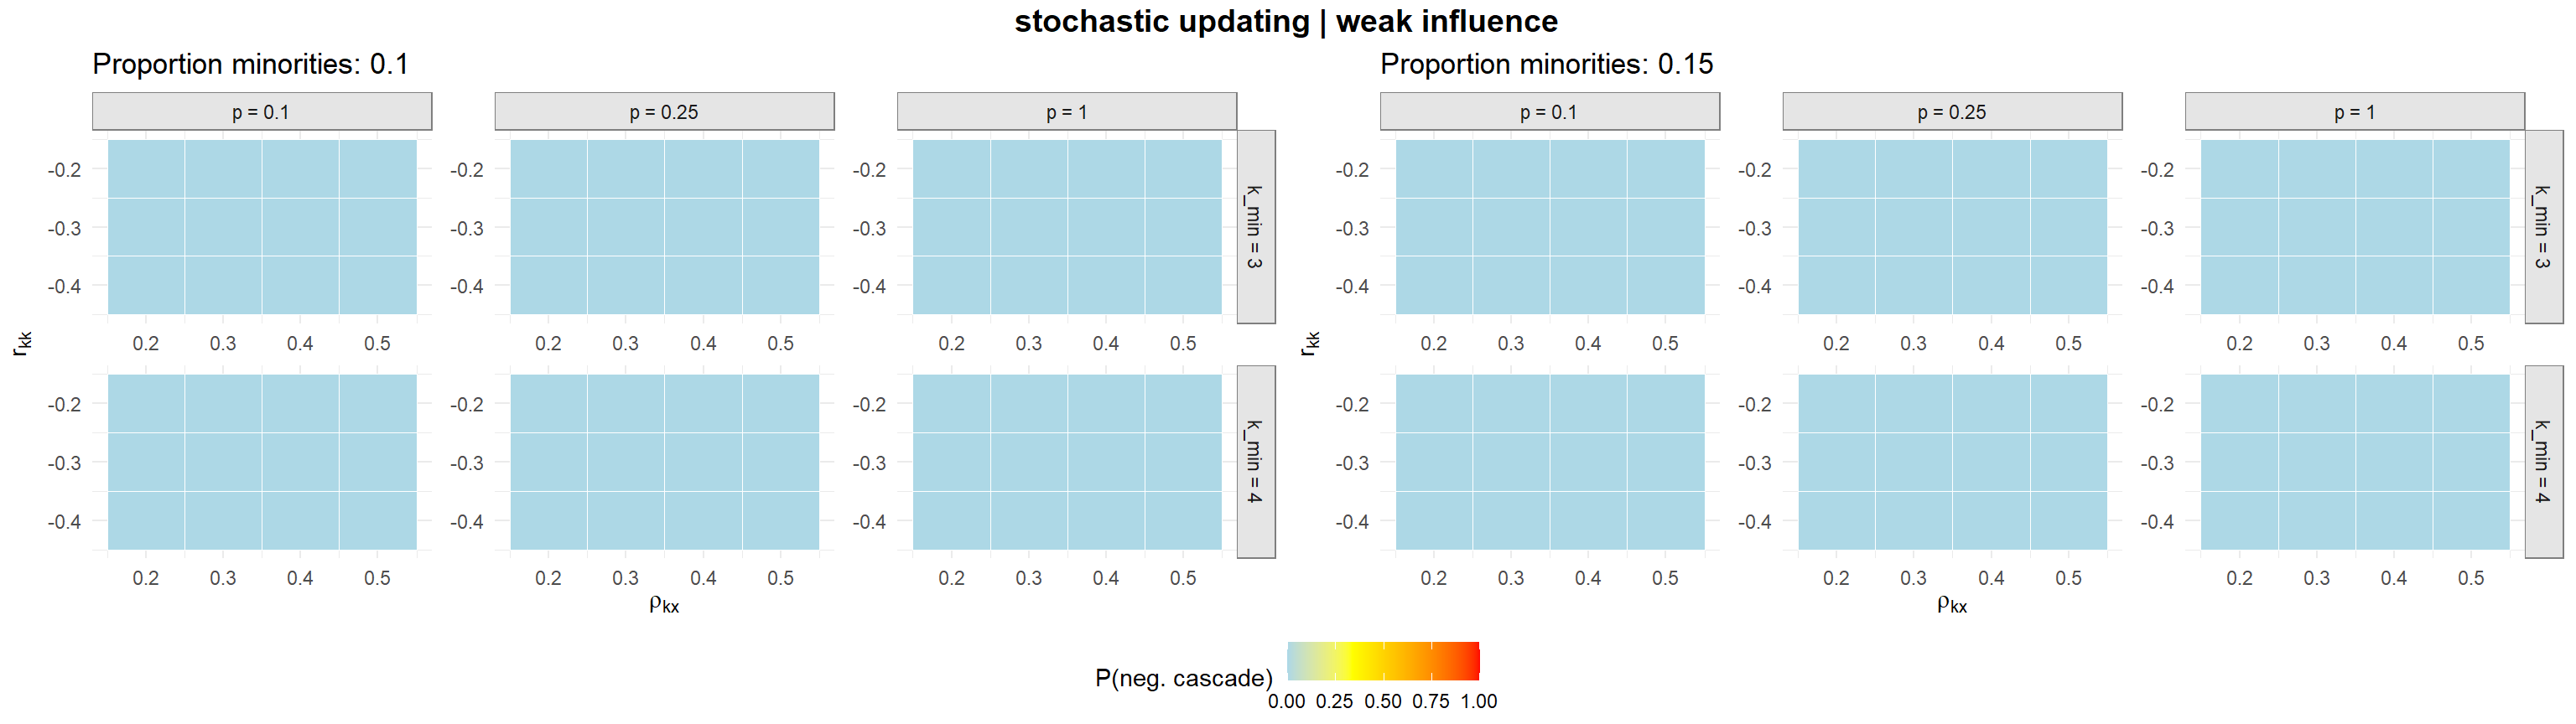Click 'p = 0.25' strip under minorities 0.1

(664, 112)
